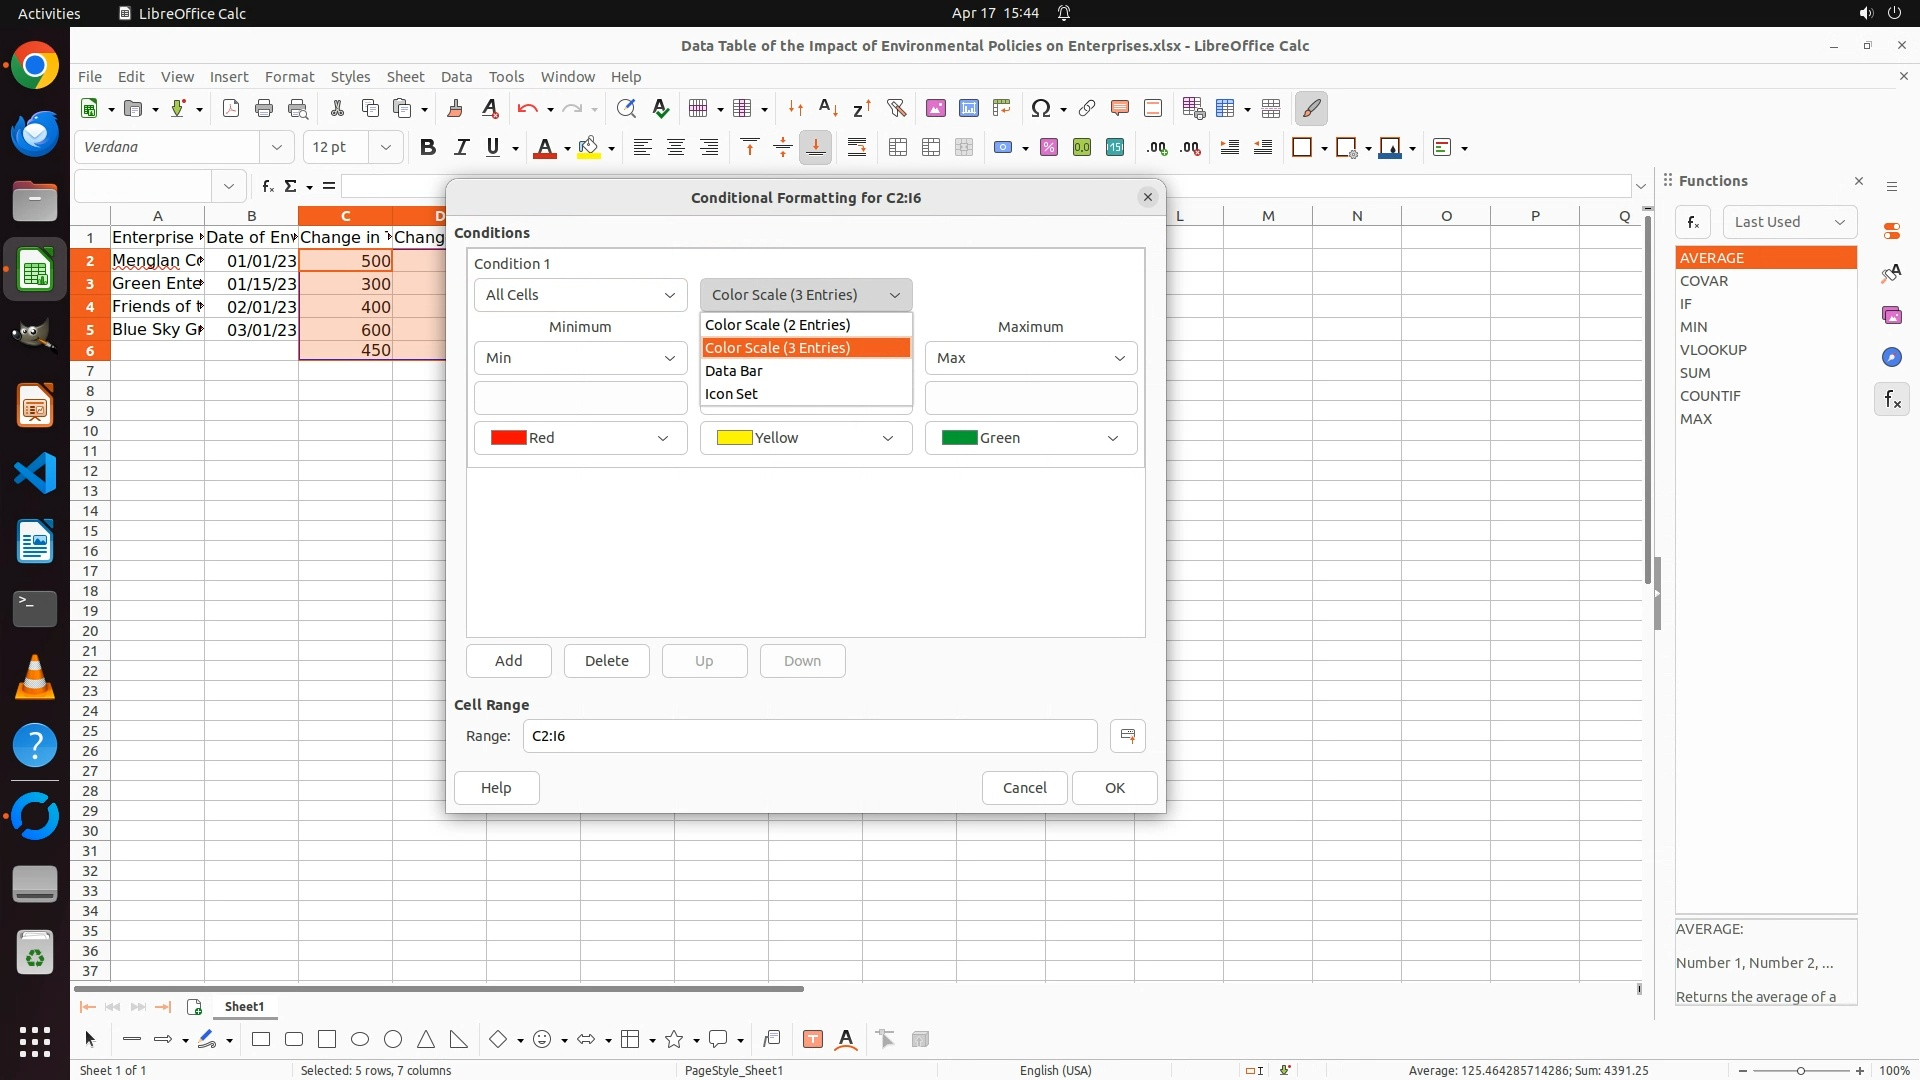Viewport: 1920px width, 1080px height.
Task: Toggle Underline formatting button
Action: [493, 148]
